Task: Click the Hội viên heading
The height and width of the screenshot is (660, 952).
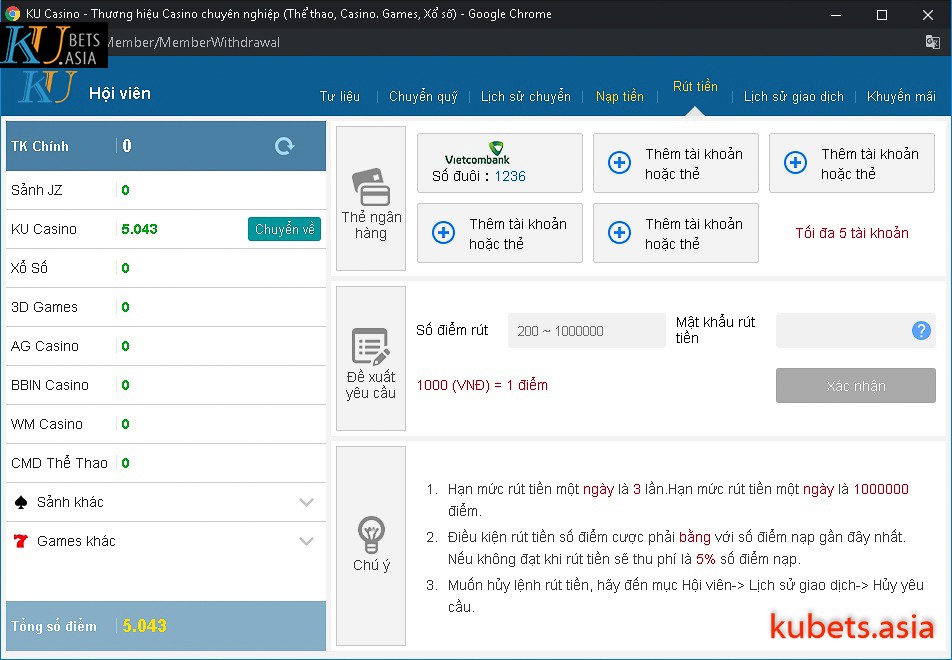Action: click(x=120, y=94)
